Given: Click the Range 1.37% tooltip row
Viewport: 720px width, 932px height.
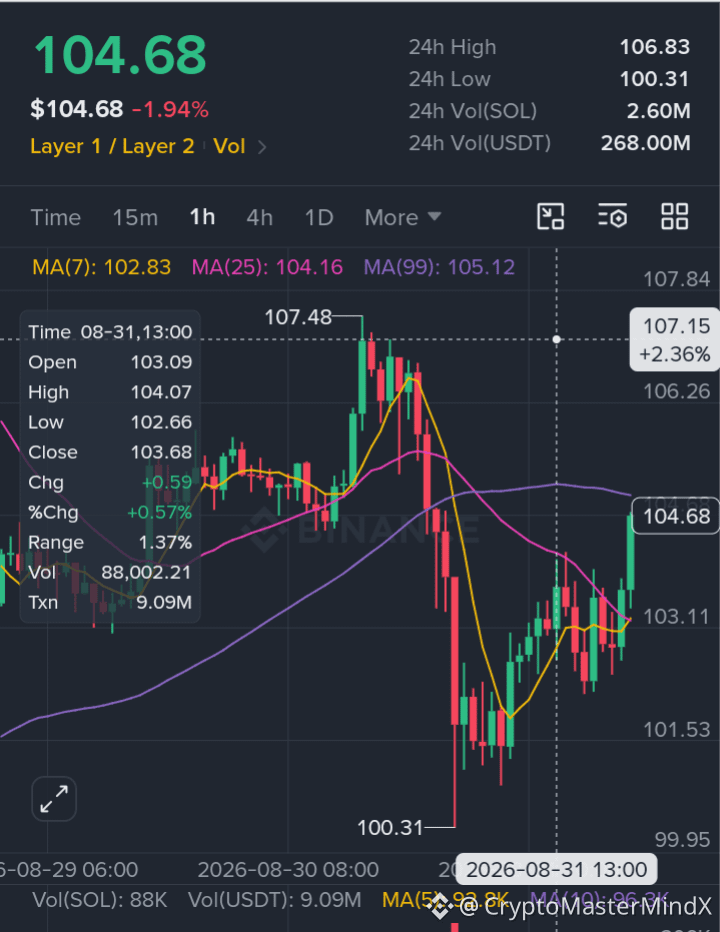Looking at the screenshot, I should point(110,543).
